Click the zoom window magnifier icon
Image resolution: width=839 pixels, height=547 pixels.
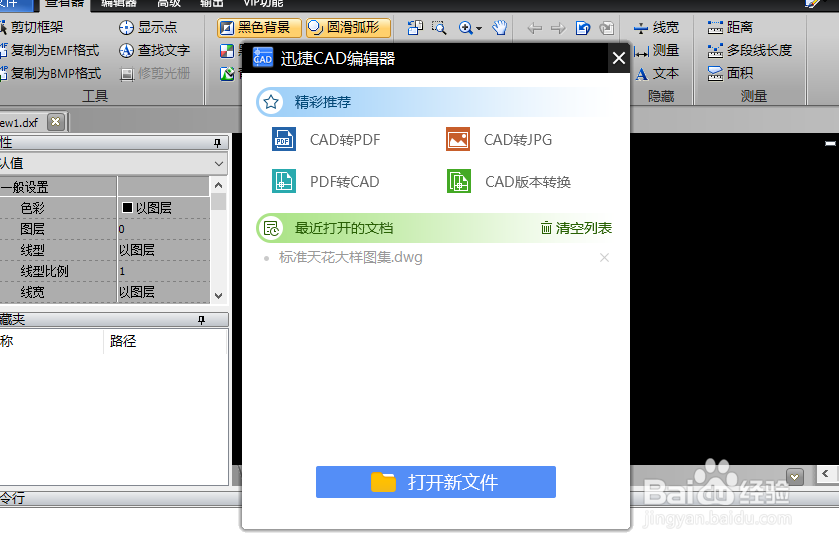coord(439,27)
